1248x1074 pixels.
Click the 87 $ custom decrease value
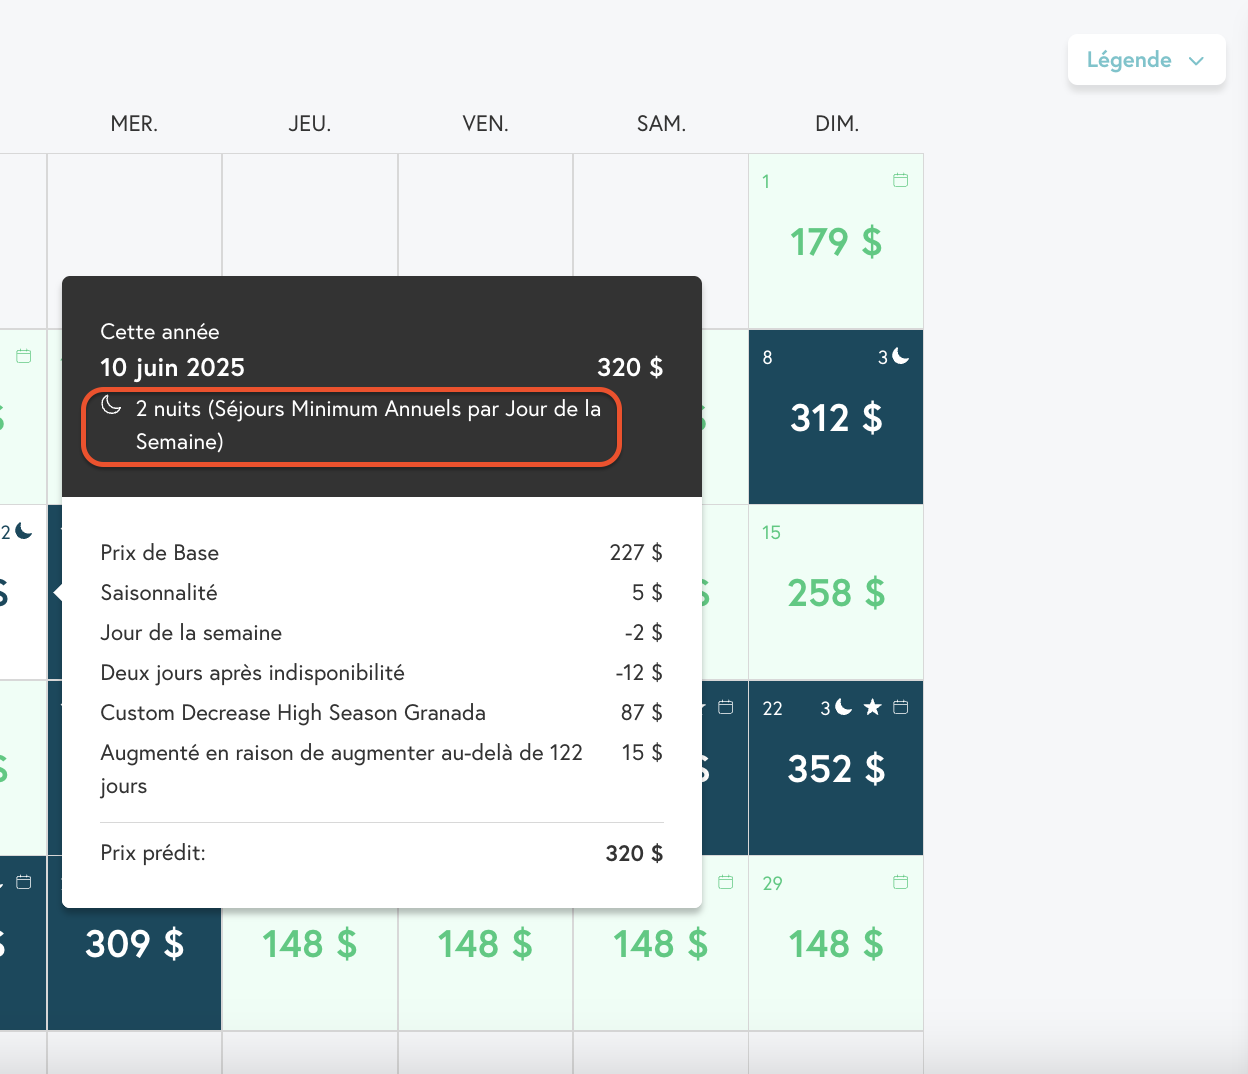642,713
